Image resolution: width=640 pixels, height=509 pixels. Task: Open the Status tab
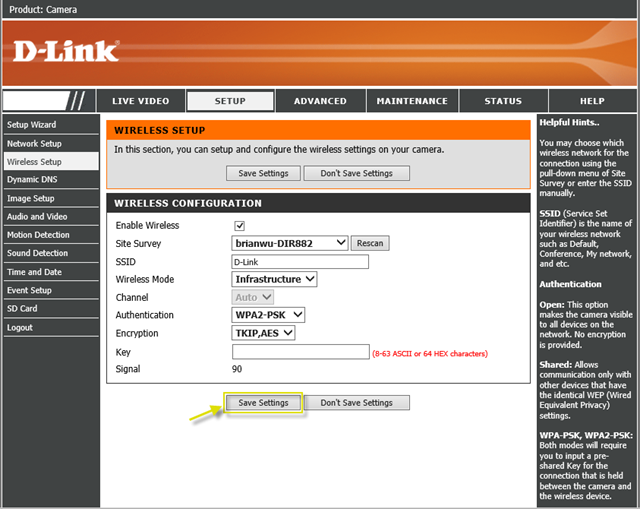click(503, 101)
